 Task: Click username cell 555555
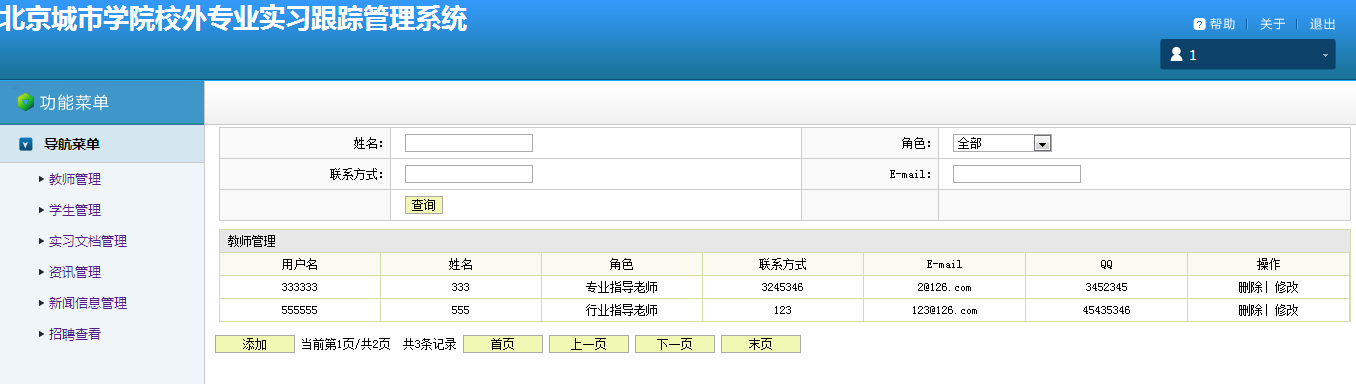point(300,310)
